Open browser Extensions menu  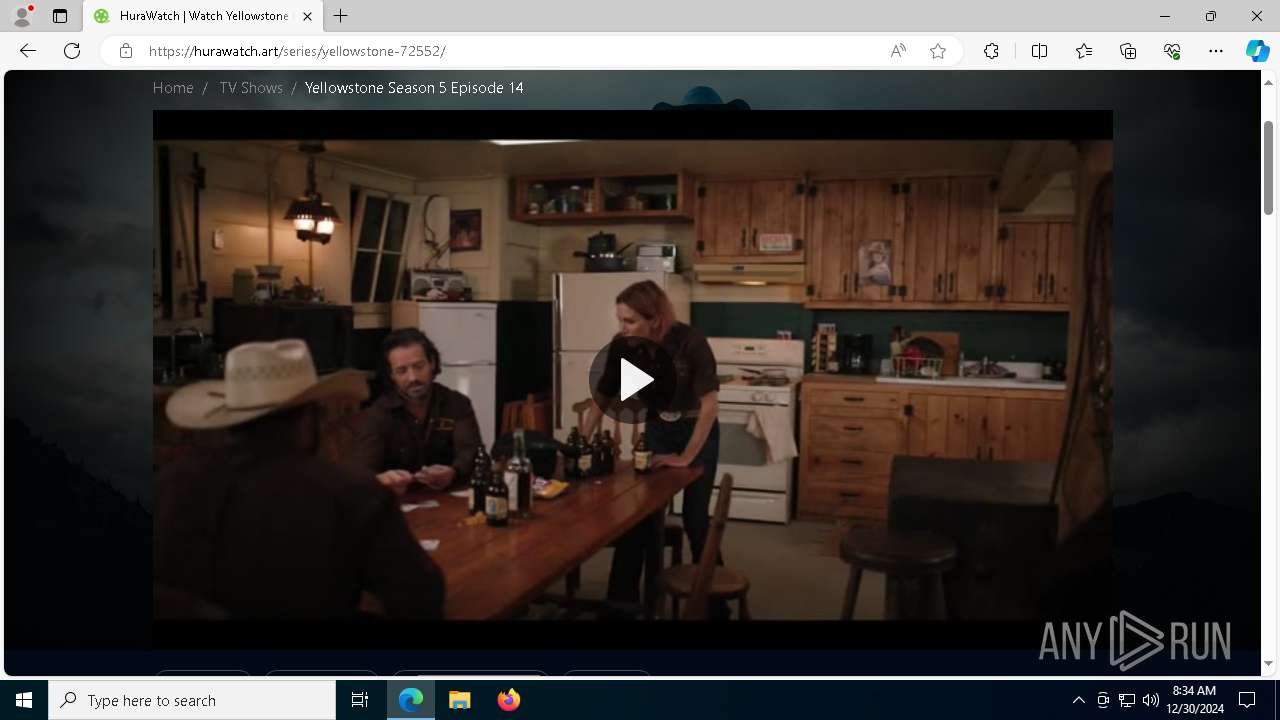tap(991, 51)
